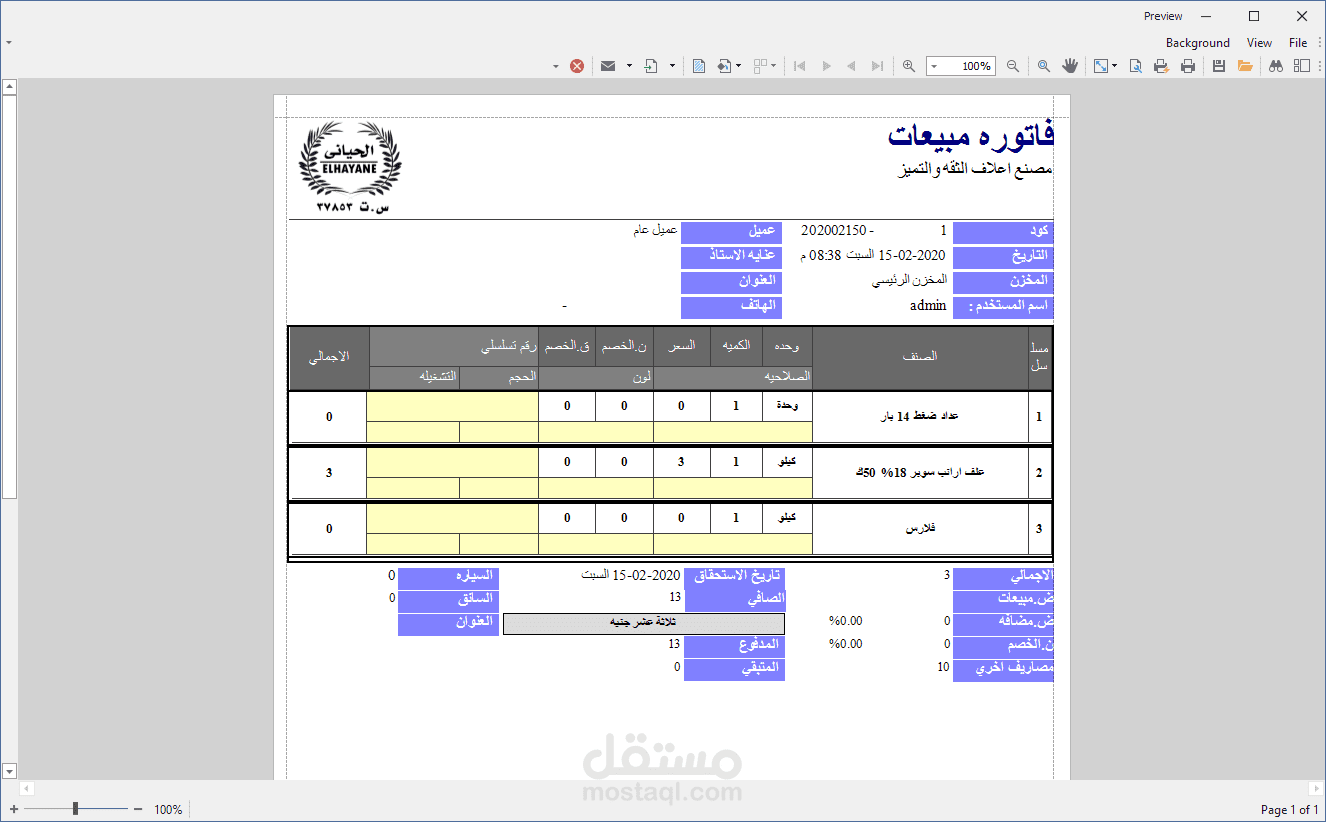Click the 'عميل عام' customer value

[656, 230]
